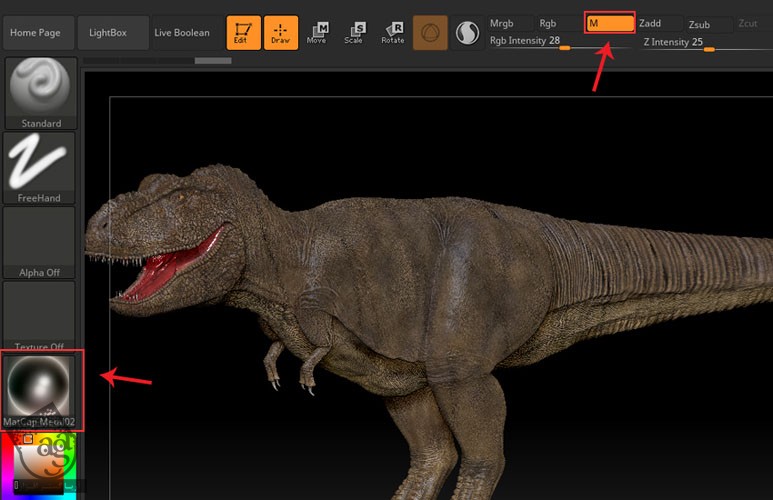This screenshot has height=500, width=773.
Task: Click the half-shaded sculptris sphere icon
Action: [x=467, y=33]
